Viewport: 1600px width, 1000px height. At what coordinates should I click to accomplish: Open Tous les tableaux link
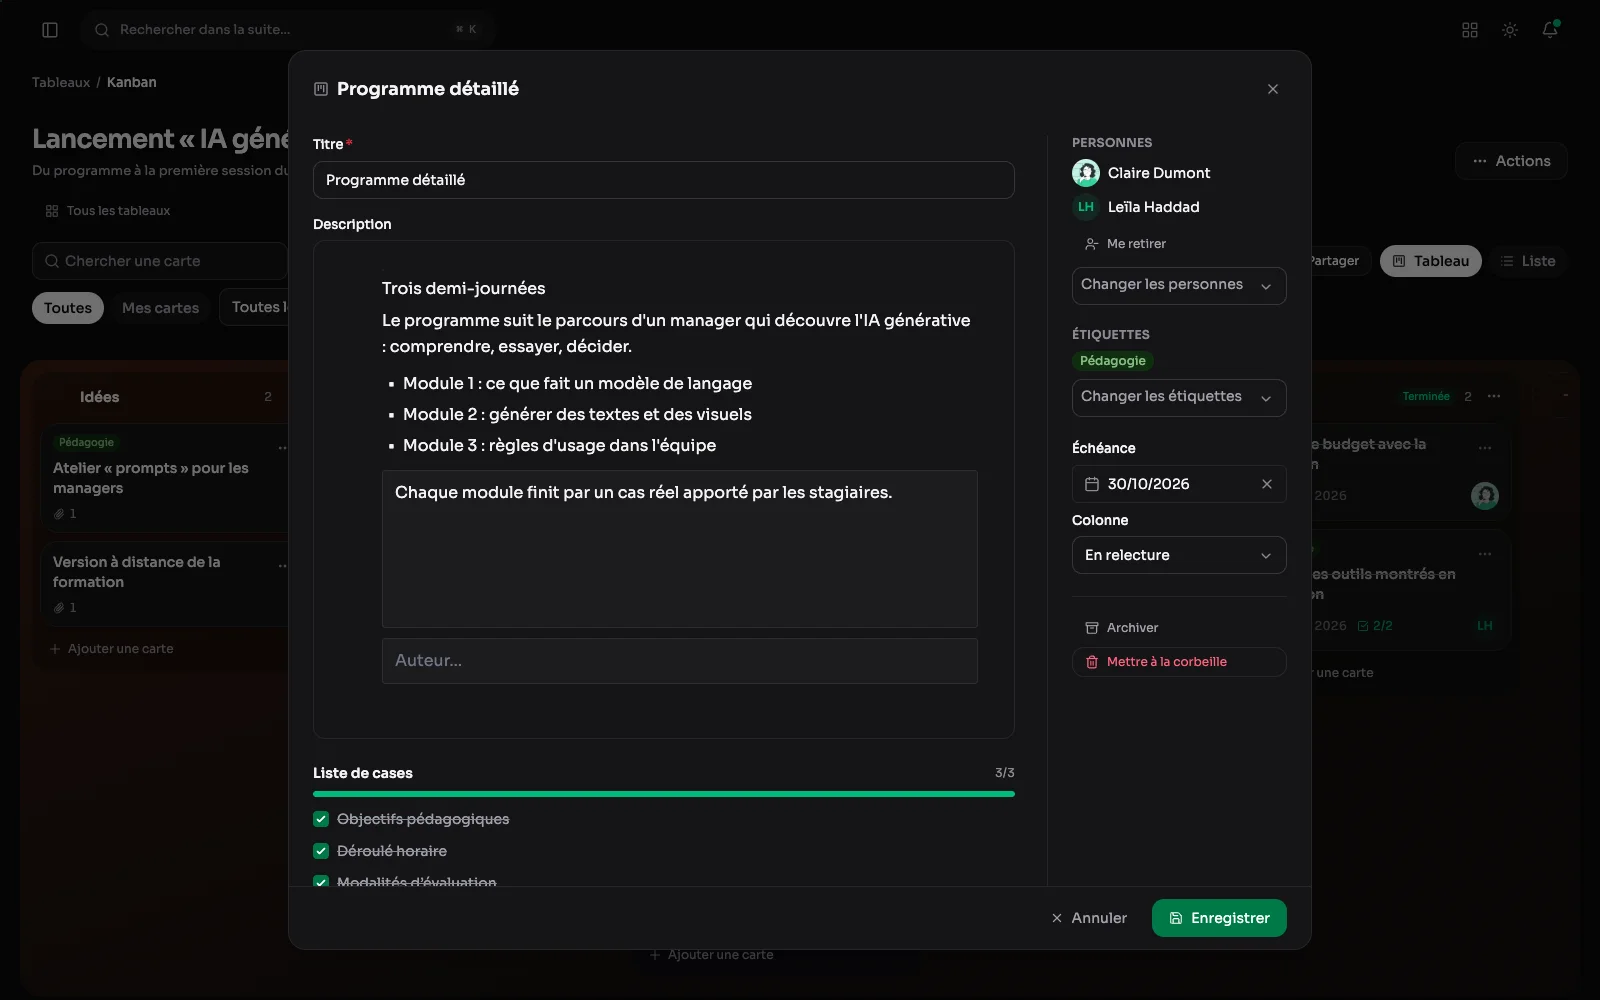point(108,211)
